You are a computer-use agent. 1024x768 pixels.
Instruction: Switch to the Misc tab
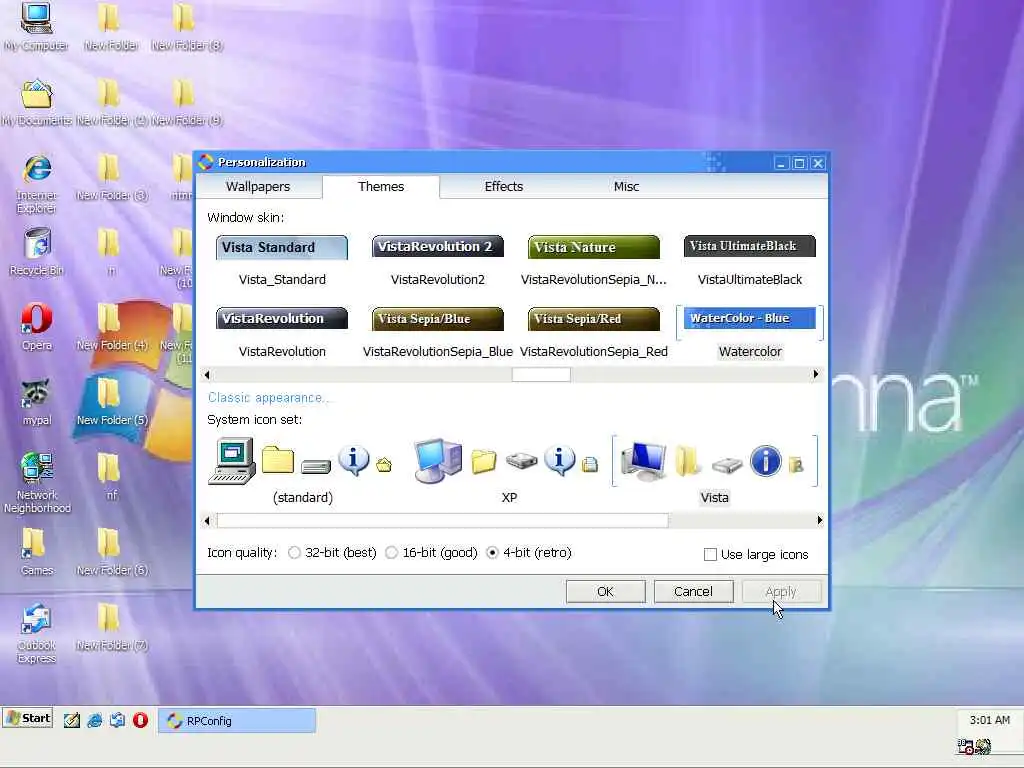(x=626, y=186)
